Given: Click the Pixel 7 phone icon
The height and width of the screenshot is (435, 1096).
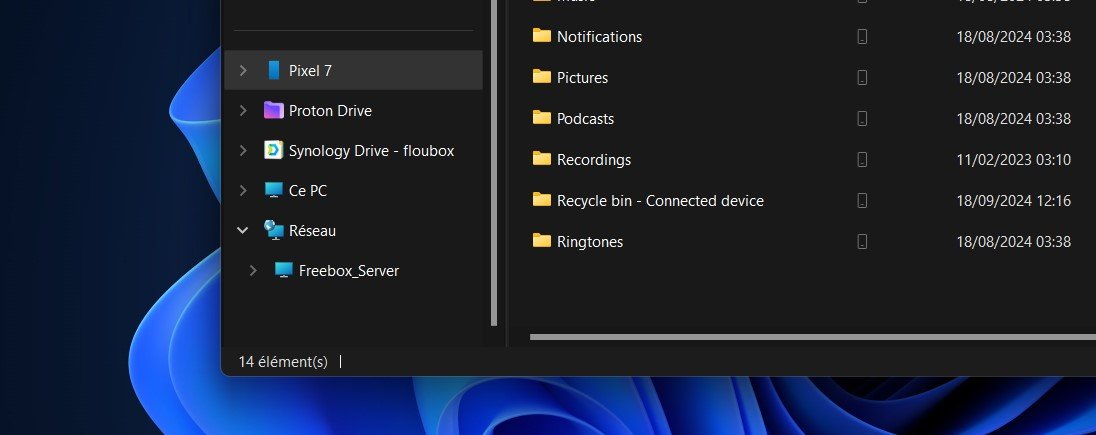Looking at the screenshot, I should pos(273,70).
